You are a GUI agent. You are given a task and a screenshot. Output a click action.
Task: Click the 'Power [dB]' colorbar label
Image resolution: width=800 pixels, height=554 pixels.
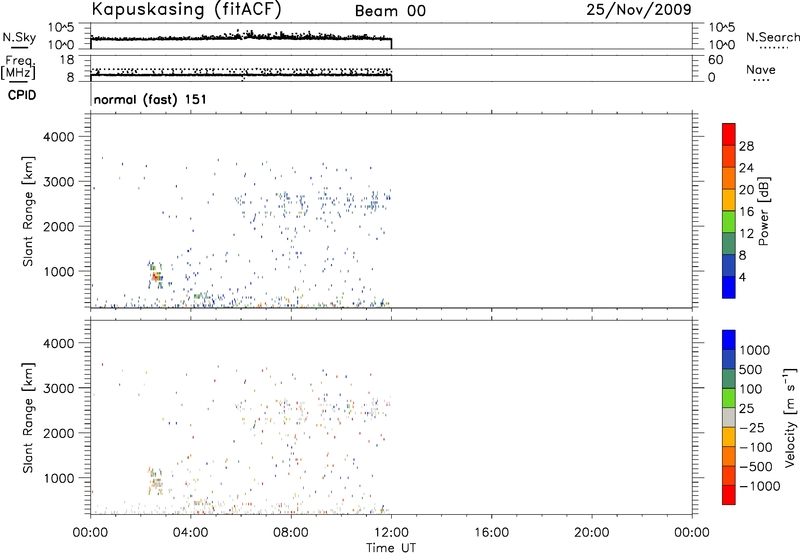pyautogui.click(x=763, y=211)
